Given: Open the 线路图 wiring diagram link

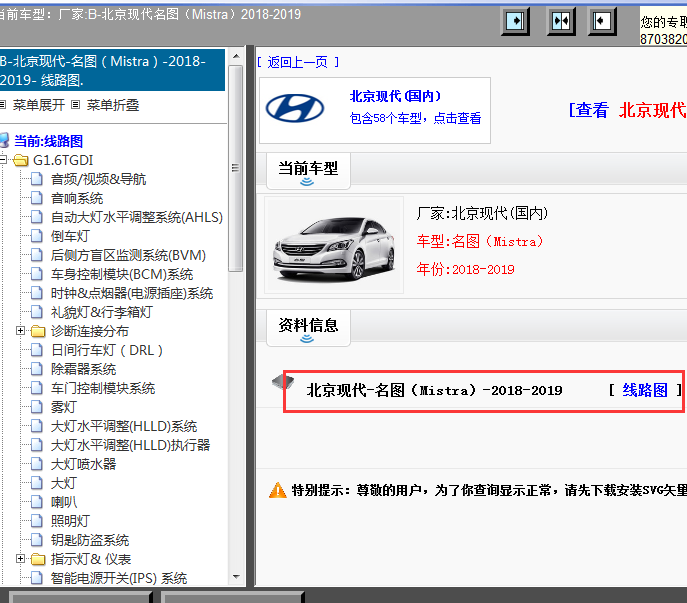Looking at the screenshot, I should click(x=645, y=390).
